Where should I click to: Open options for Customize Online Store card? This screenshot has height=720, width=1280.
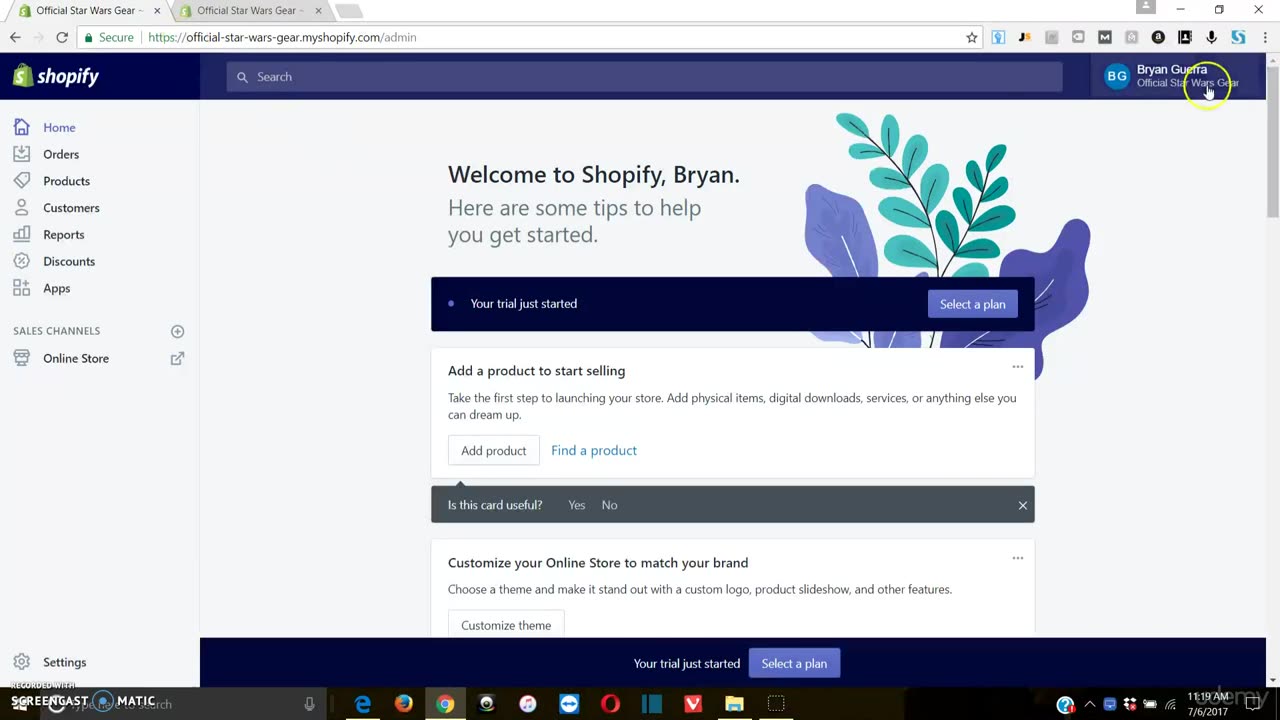coord(1017,558)
